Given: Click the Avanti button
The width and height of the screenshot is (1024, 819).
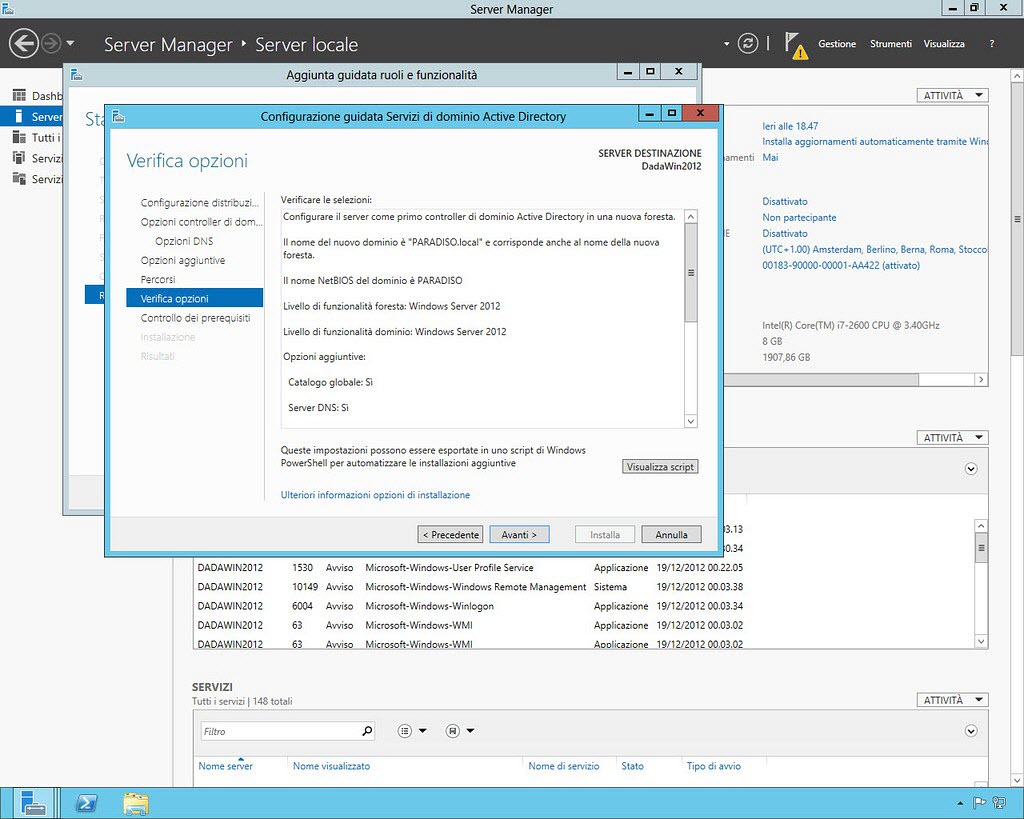Looking at the screenshot, I should pos(519,534).
